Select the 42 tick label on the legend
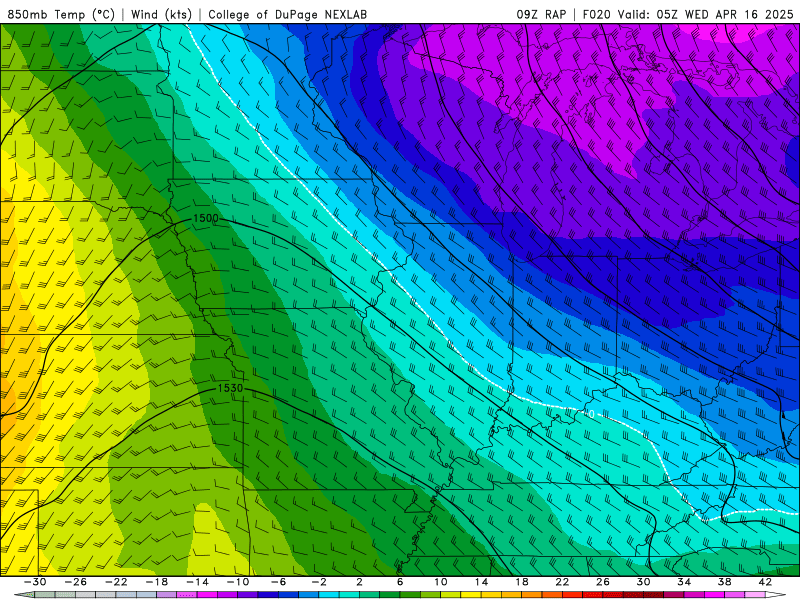Viewport: 800px width, 600px height. coord(765,582)
